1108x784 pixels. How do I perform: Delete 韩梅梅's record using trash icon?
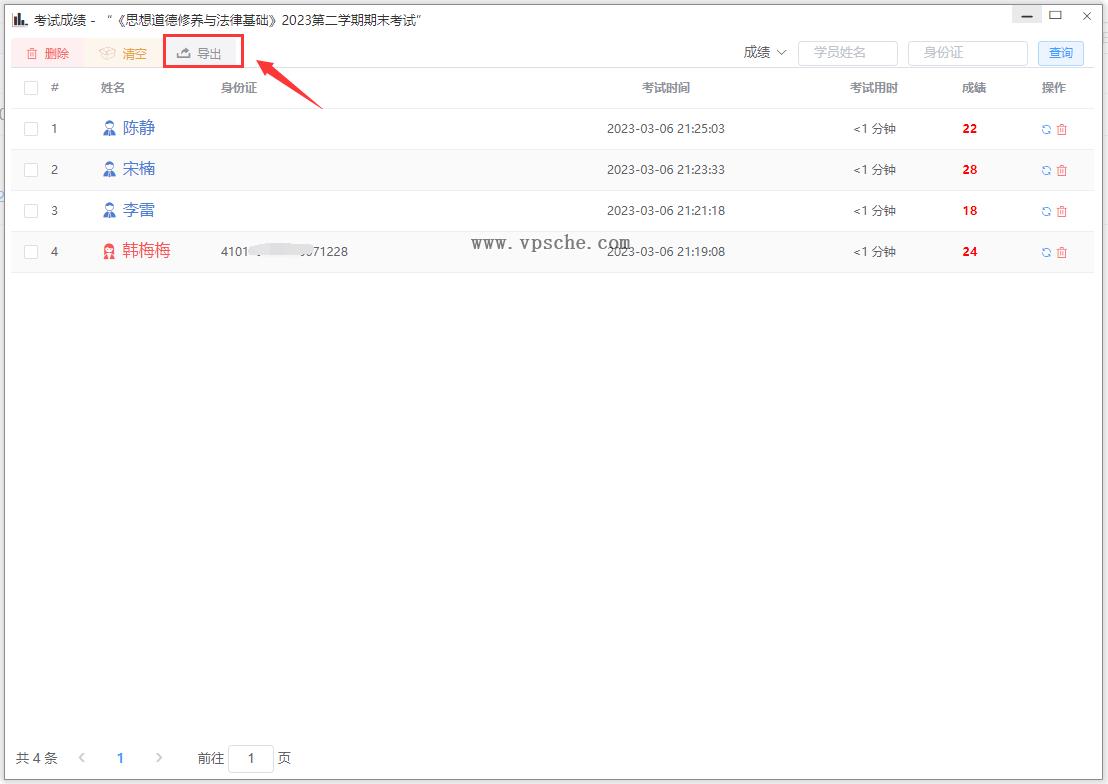1062,252
